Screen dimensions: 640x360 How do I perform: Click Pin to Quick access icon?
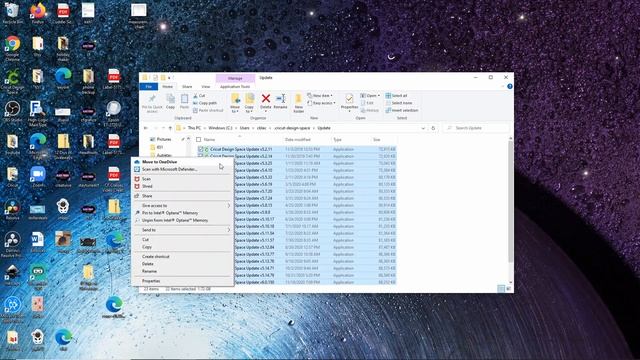(x=152, y=98)
